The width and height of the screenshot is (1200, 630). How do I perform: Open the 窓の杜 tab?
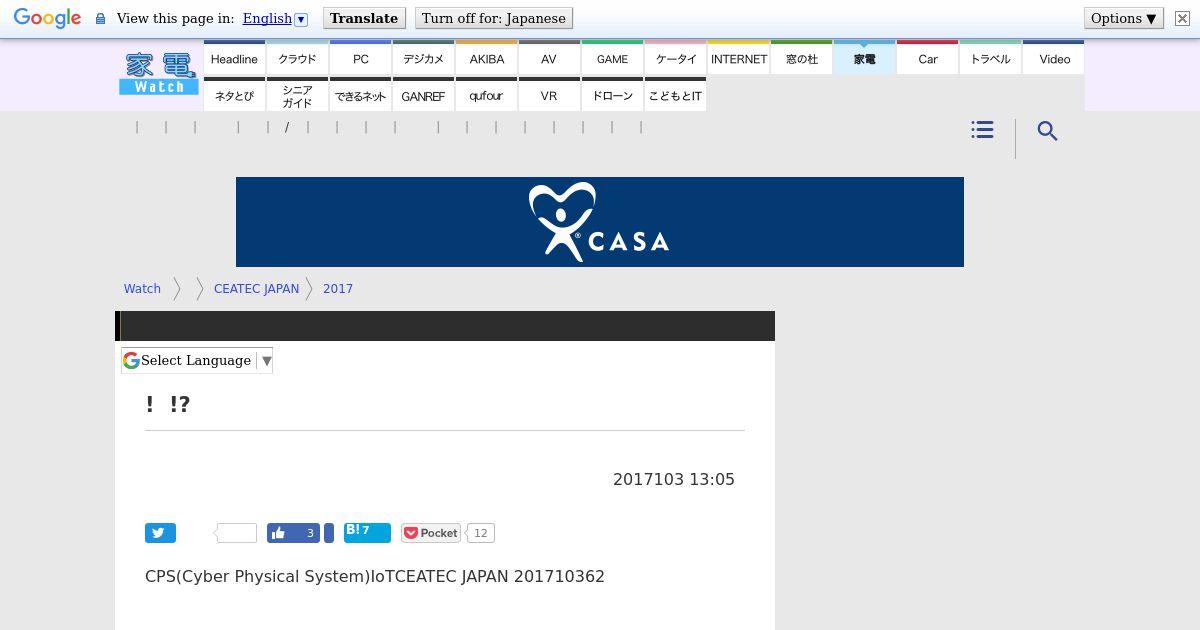[801, 58]
